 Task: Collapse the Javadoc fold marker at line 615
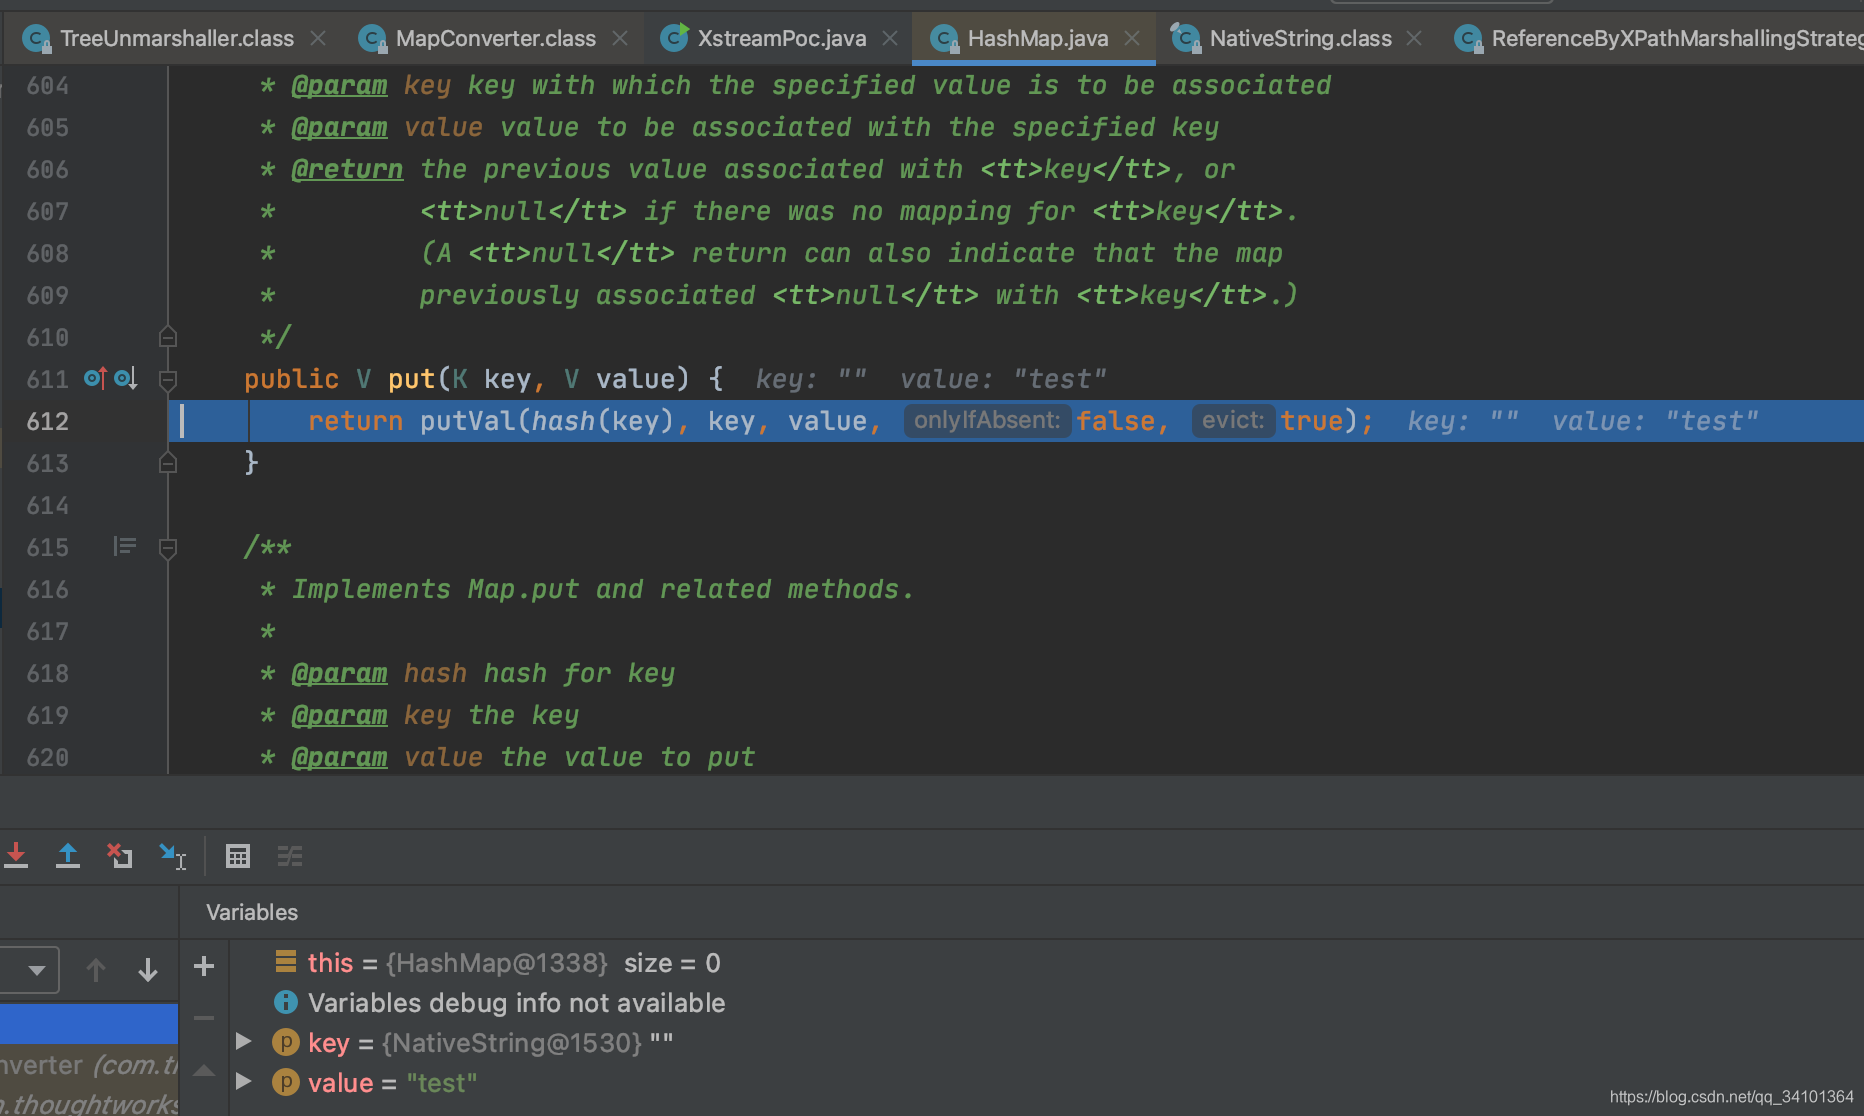point(168,547)
